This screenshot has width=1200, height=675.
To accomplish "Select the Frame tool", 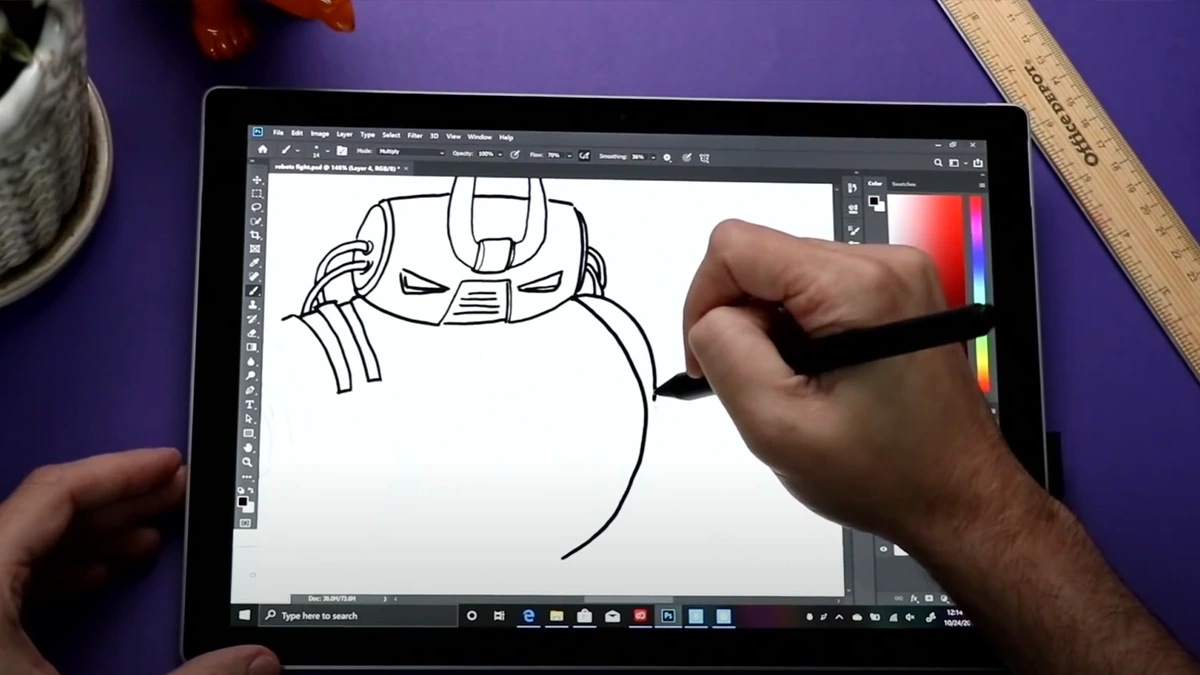I will pos(257,248).
